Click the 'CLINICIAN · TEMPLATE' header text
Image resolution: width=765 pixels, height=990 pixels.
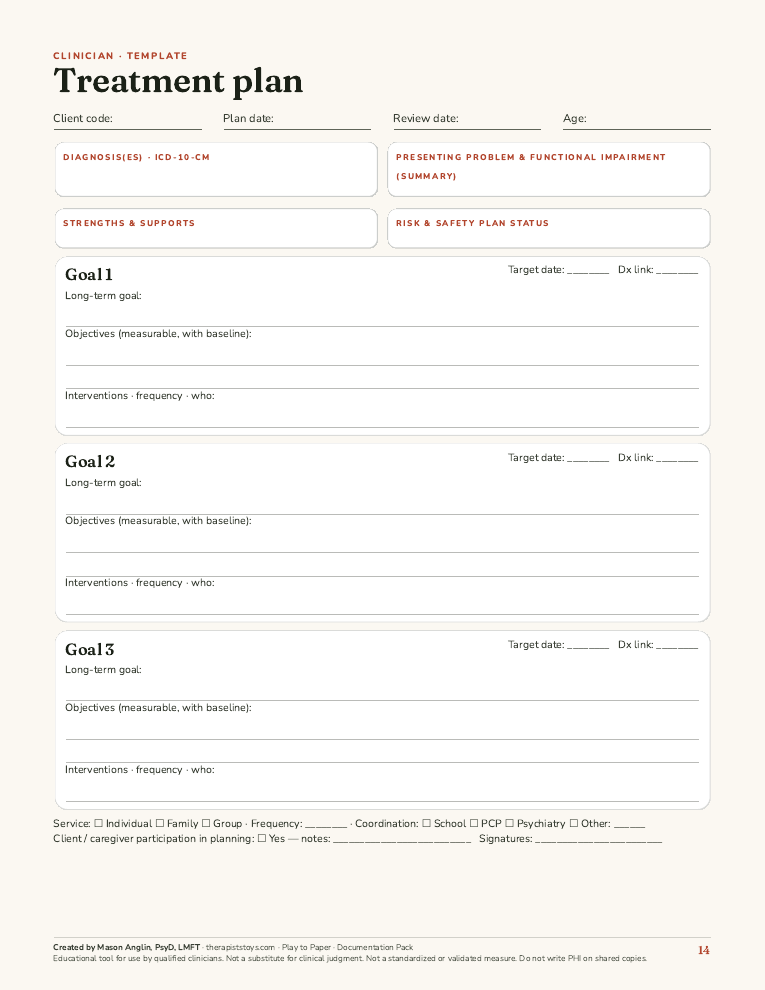[120, 56]
